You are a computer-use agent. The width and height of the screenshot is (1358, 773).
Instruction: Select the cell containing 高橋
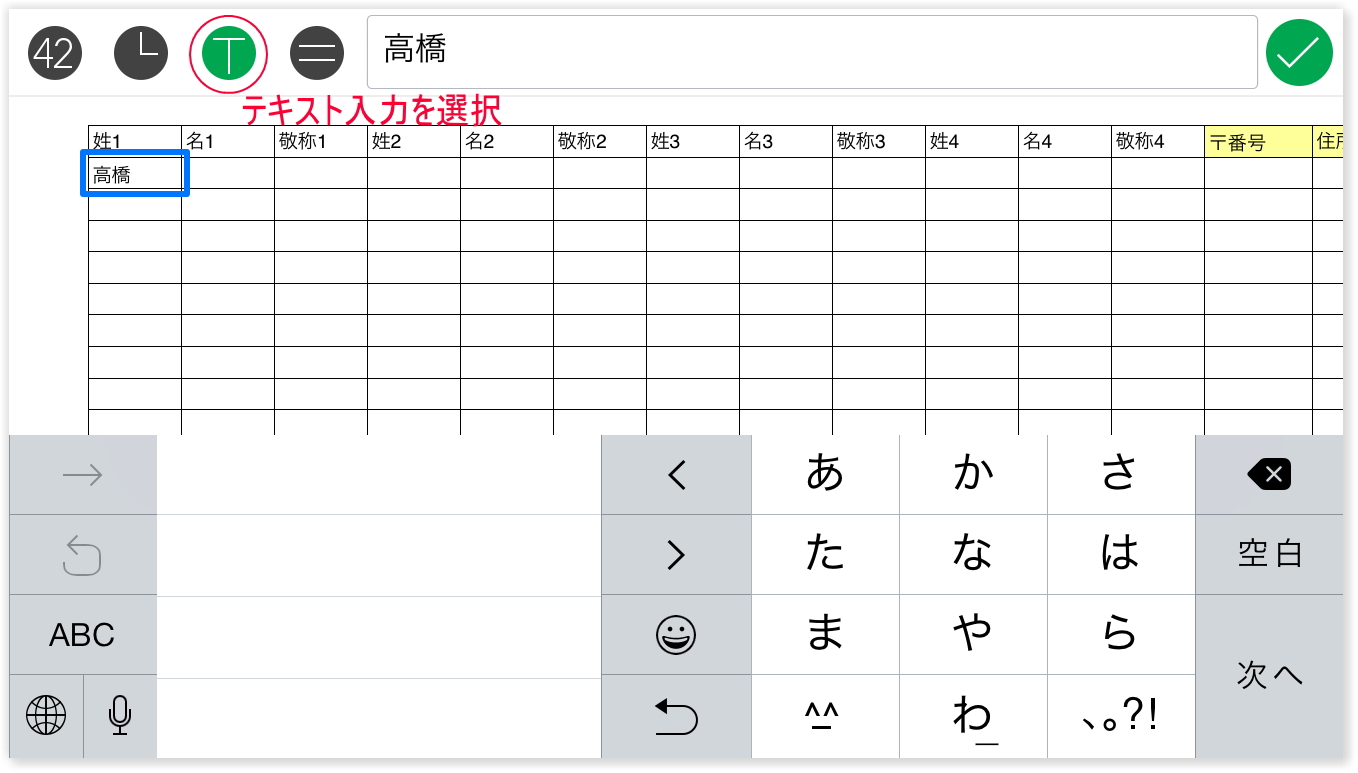135,174
